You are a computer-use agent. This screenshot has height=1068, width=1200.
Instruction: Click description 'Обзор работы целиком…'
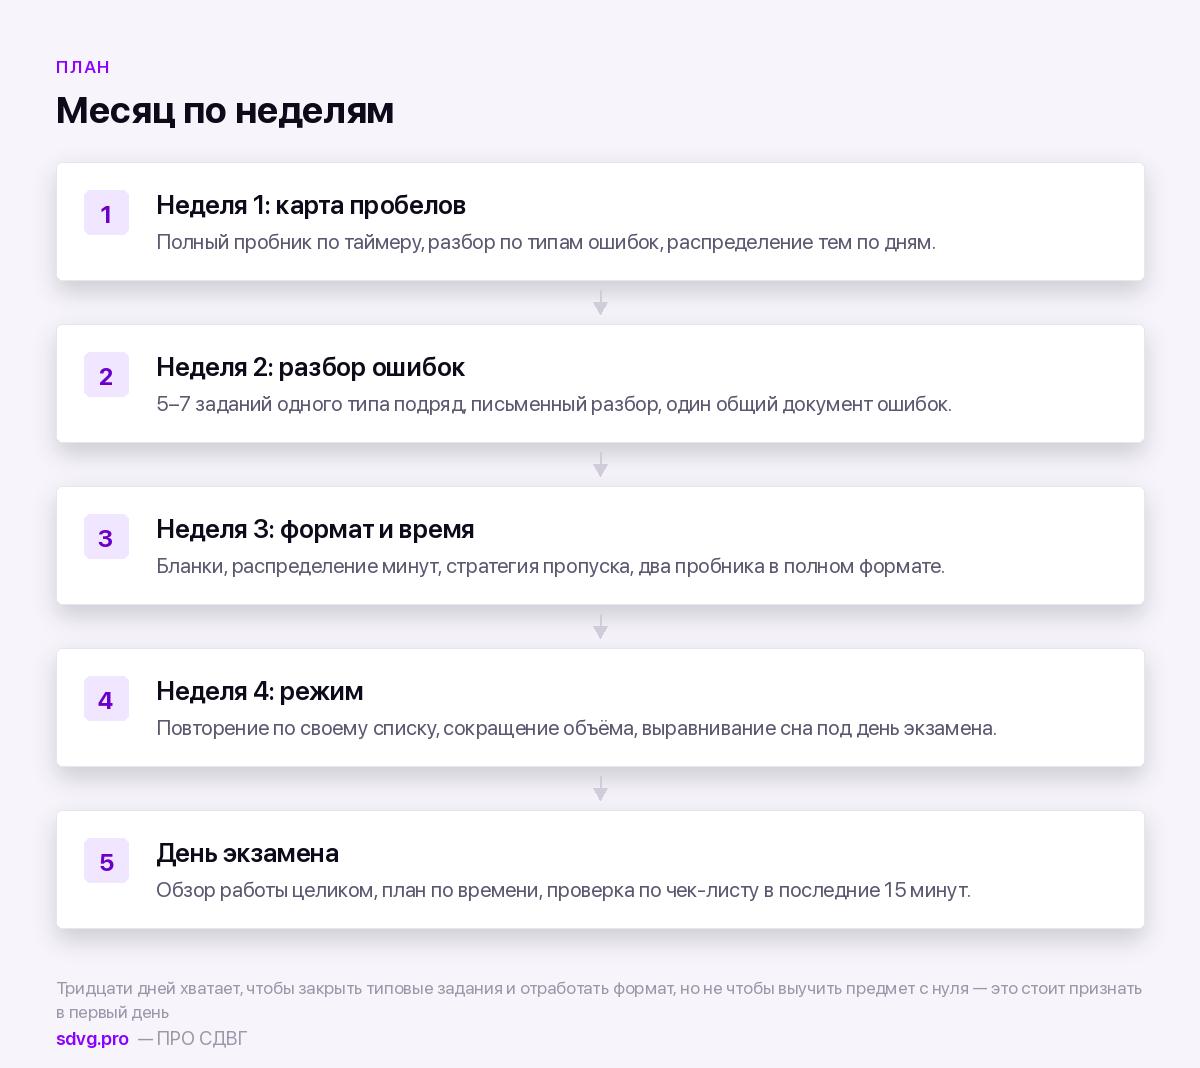coord(563,890)
